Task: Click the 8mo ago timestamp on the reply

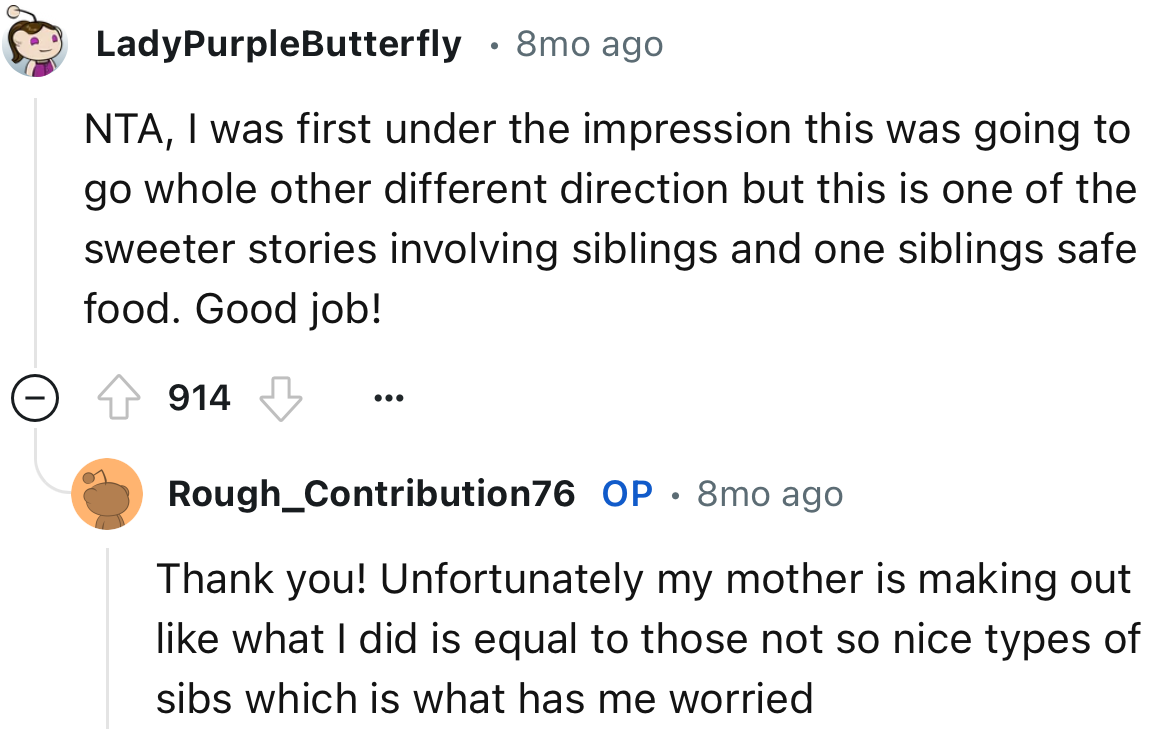Action: click(x=768, y=492)
